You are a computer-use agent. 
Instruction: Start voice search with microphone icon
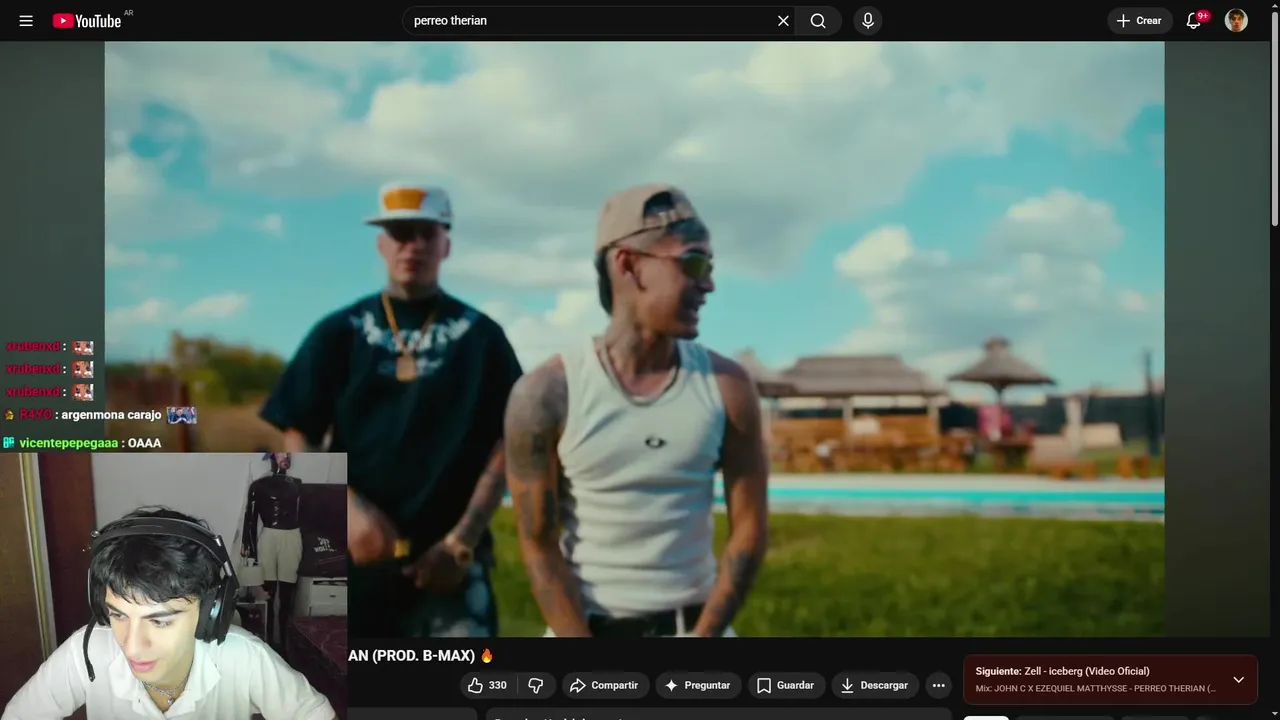(868, 21)
